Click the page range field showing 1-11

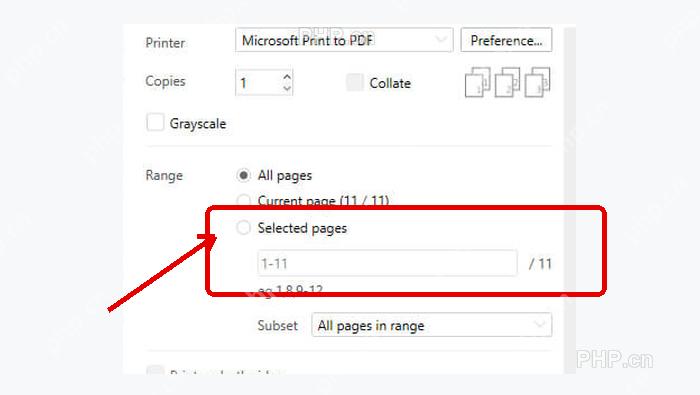pyautogui.click(x=388, y=263)
